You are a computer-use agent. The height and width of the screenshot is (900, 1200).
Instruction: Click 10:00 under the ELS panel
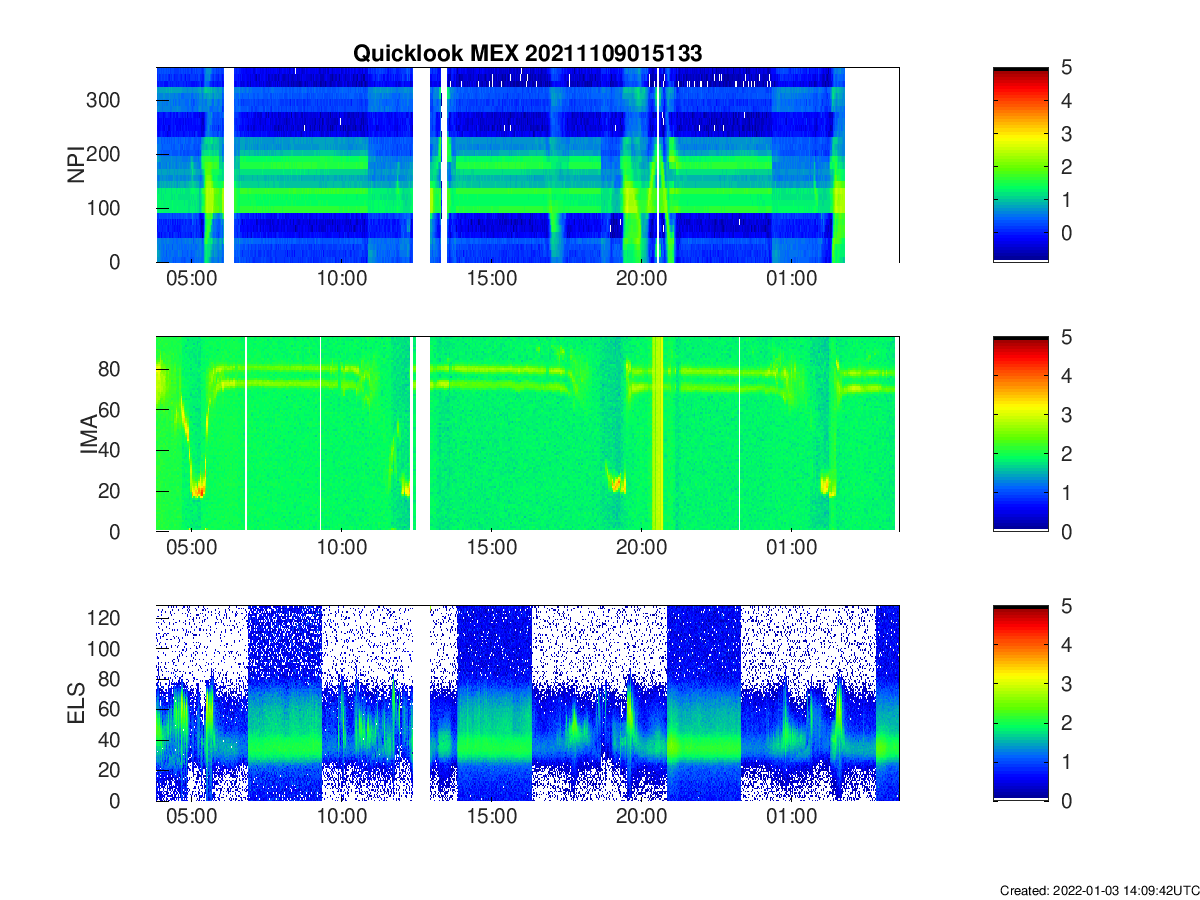pyautogui.click(x=341, y=817)
